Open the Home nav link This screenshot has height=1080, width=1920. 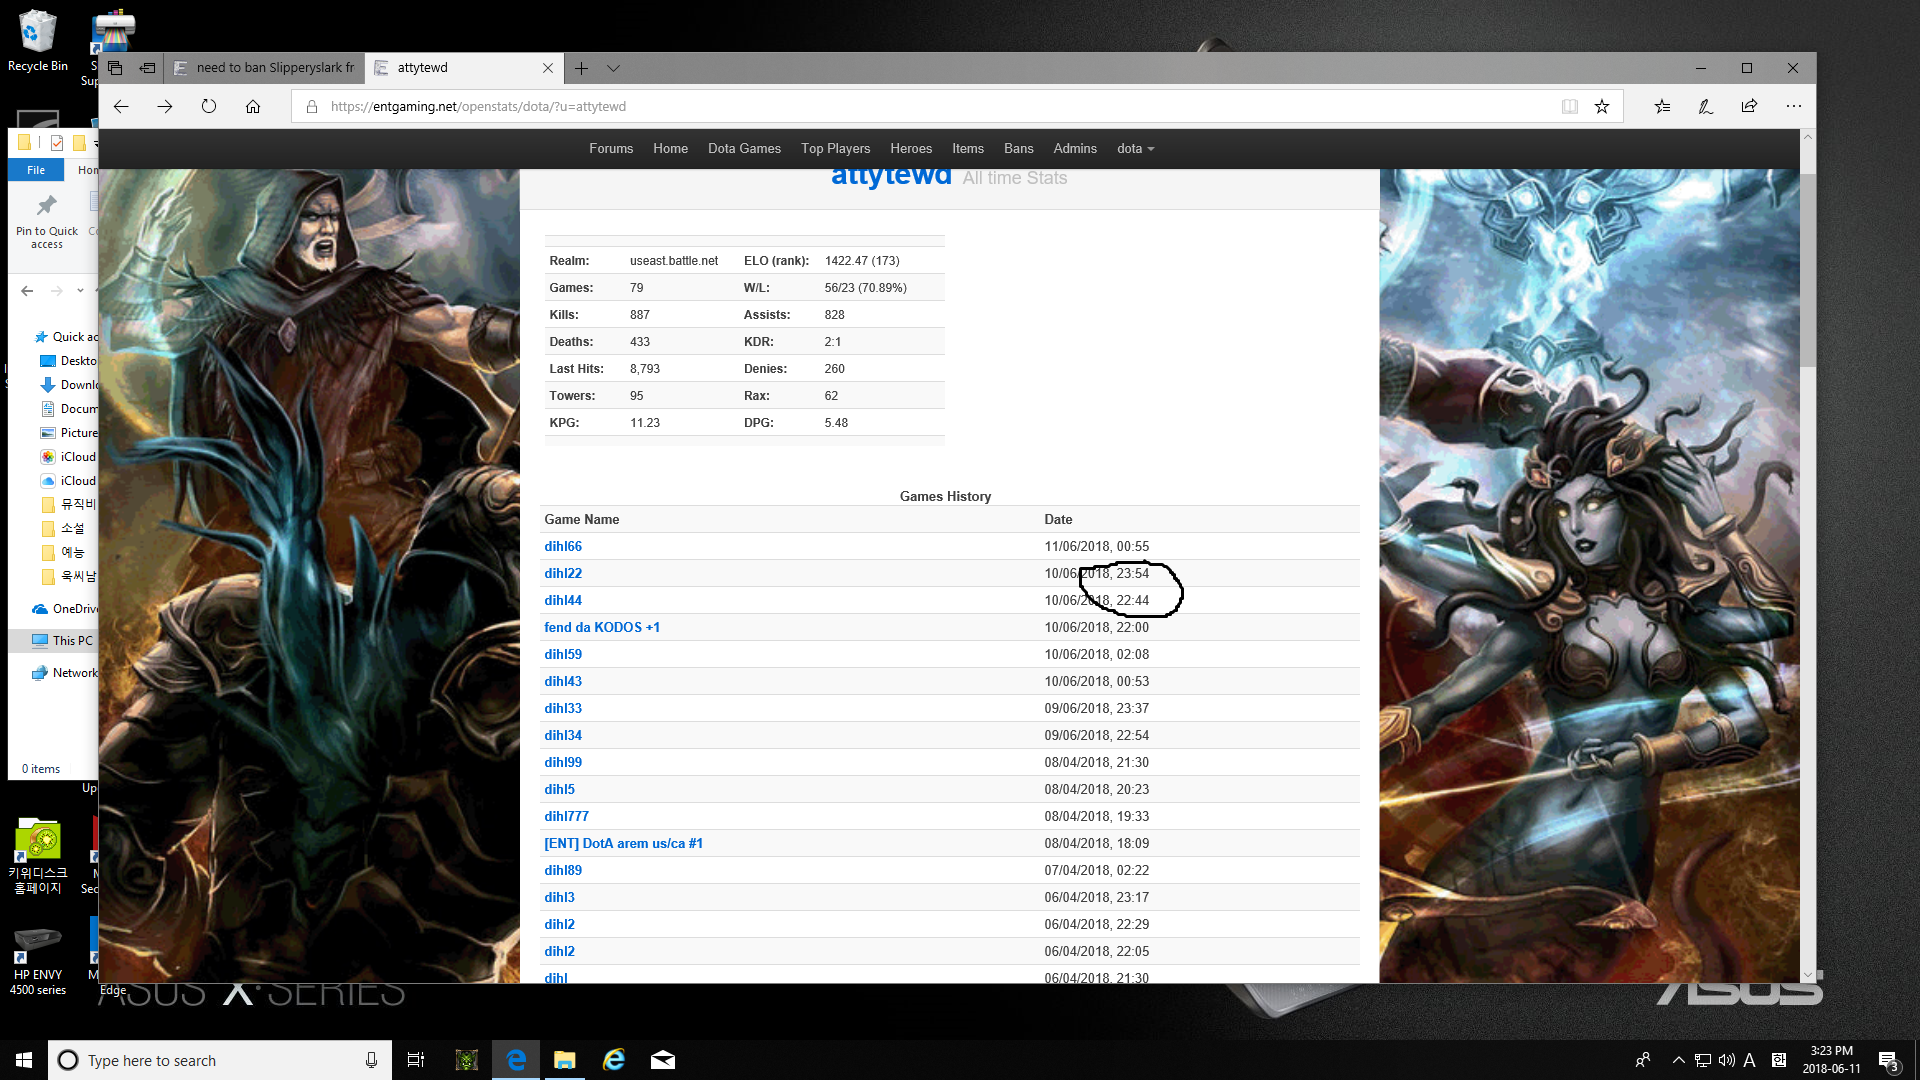coord(670,149)
